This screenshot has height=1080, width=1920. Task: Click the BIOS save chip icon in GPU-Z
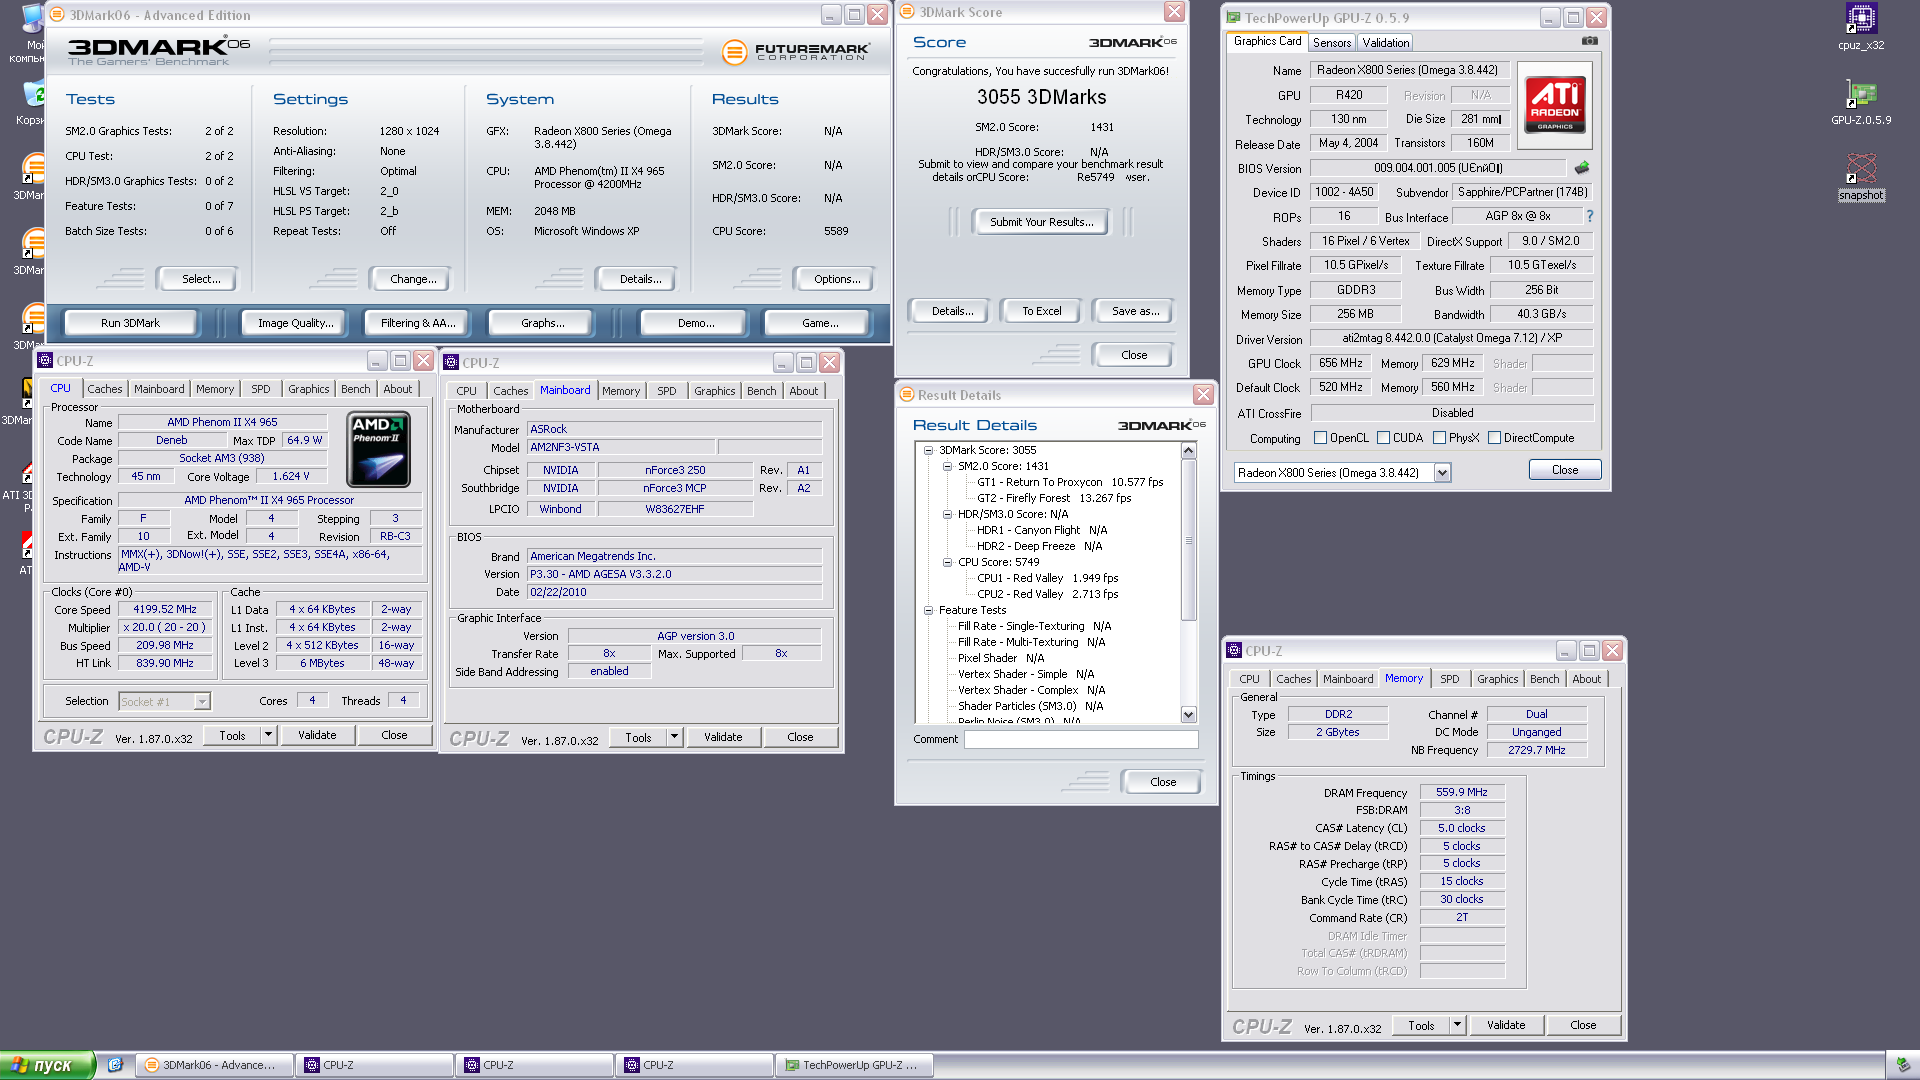pos(1582,168)
